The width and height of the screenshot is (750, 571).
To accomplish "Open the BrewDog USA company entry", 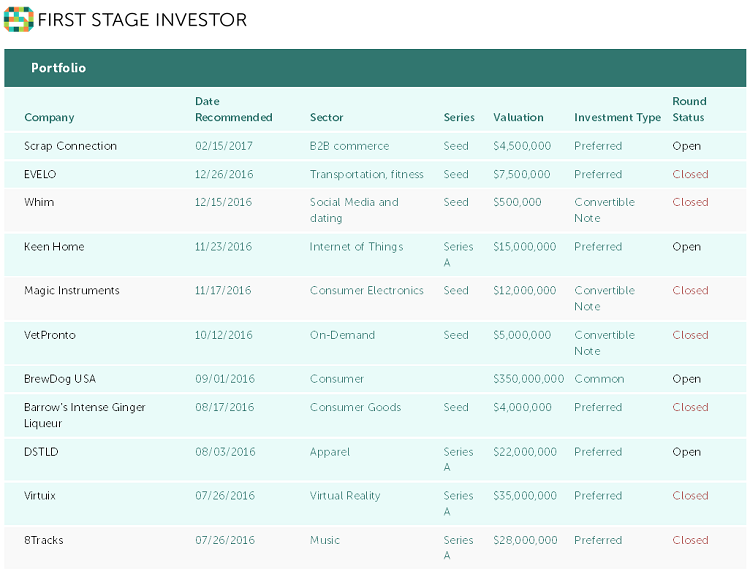I will click(x=60, y=379).
